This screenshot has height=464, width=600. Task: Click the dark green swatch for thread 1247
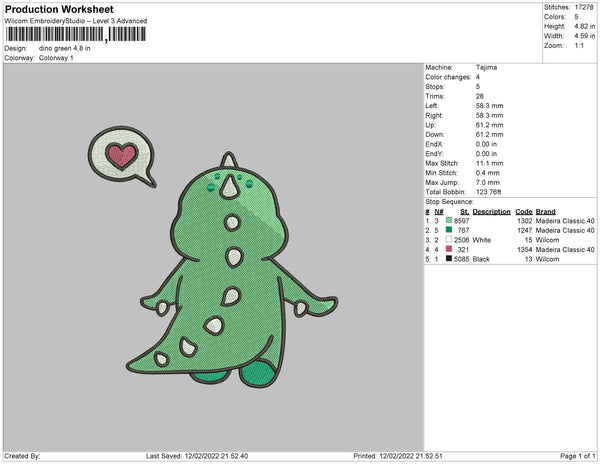(449, 230)
